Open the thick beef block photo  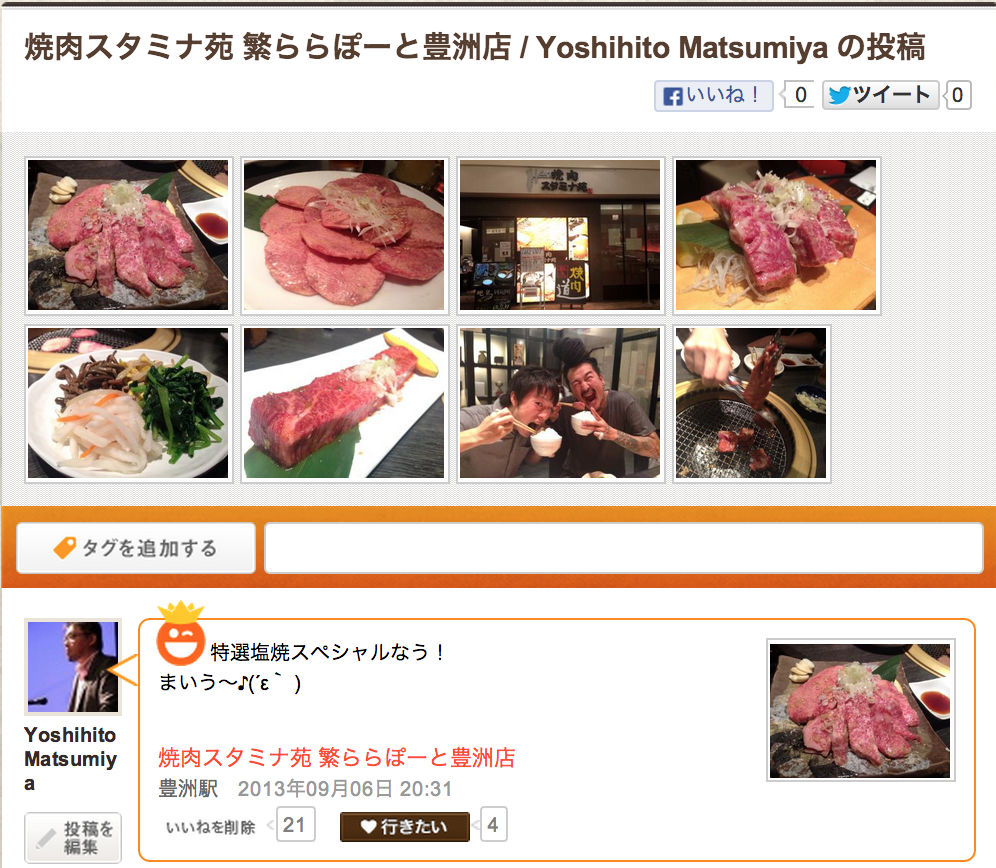point(344,403)
